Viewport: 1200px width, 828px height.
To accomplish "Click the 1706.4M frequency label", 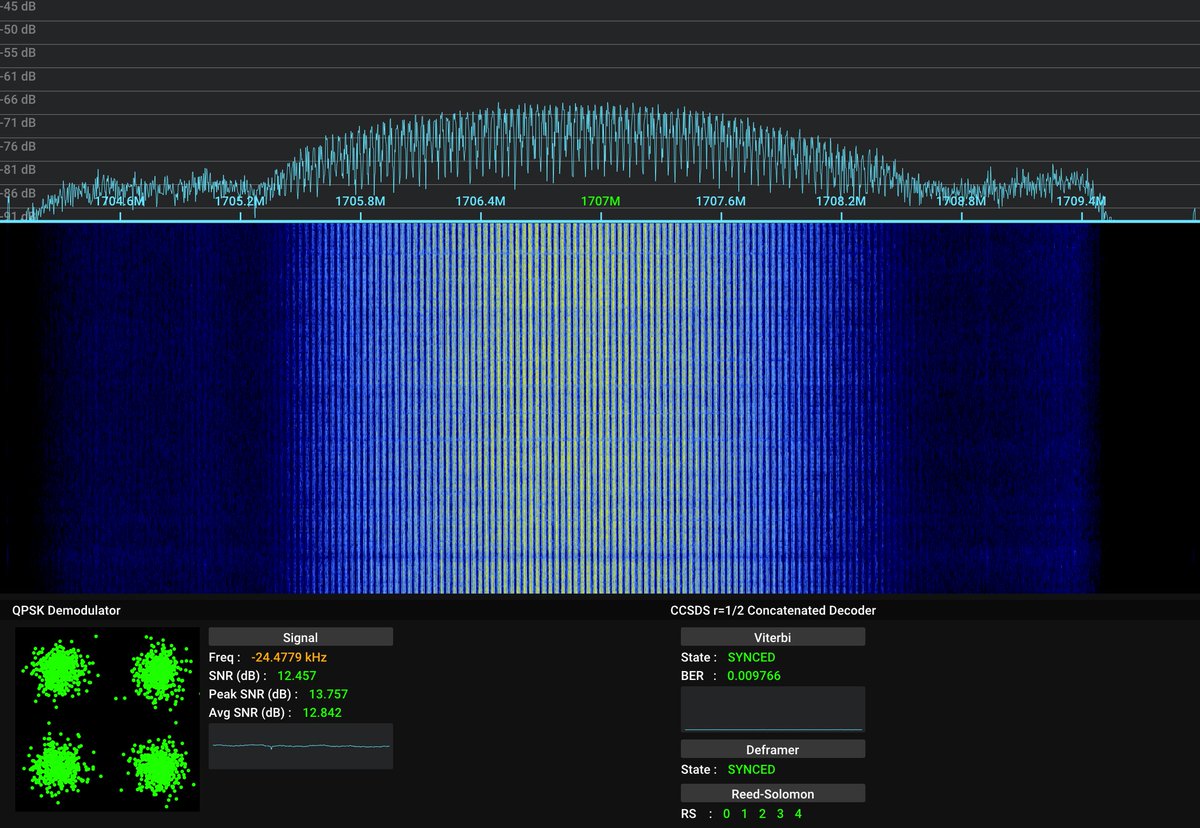I will tap(480, 201).
